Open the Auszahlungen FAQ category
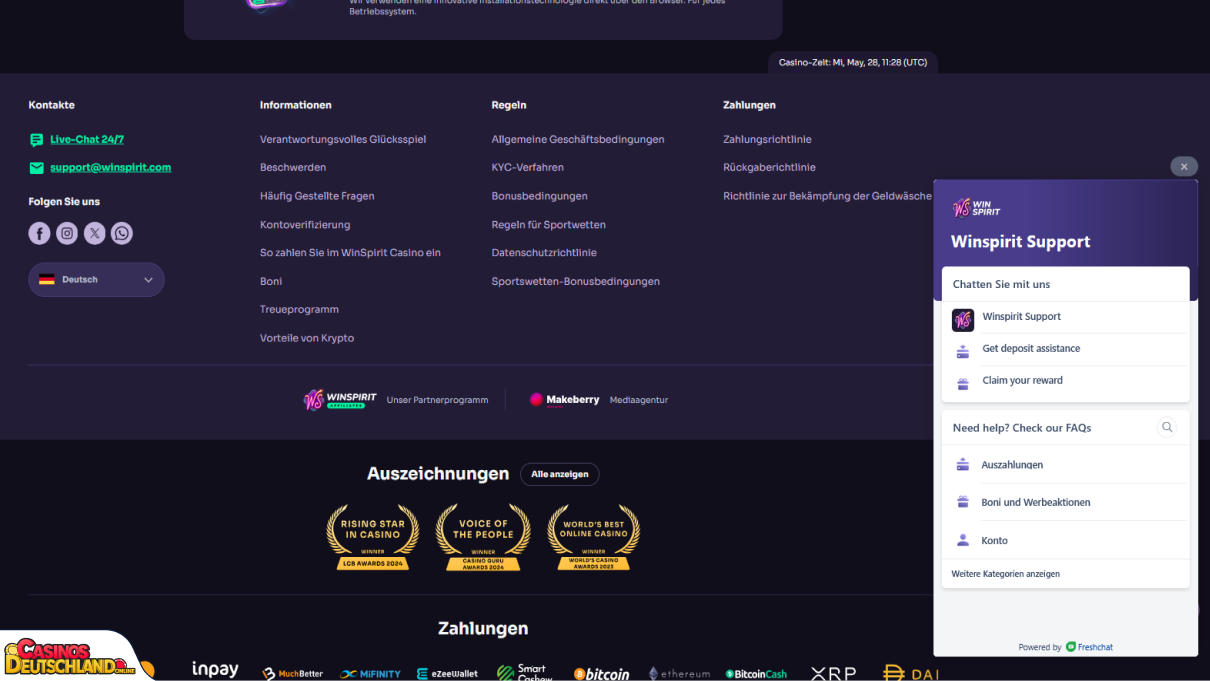 click(1065, 465)
